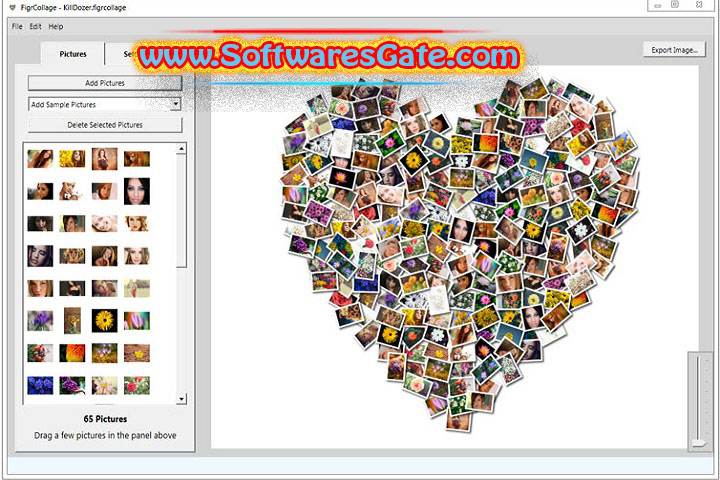The width and height of the screenshot is (720, 480).
Task: Open the File menu
Action: 17,27
